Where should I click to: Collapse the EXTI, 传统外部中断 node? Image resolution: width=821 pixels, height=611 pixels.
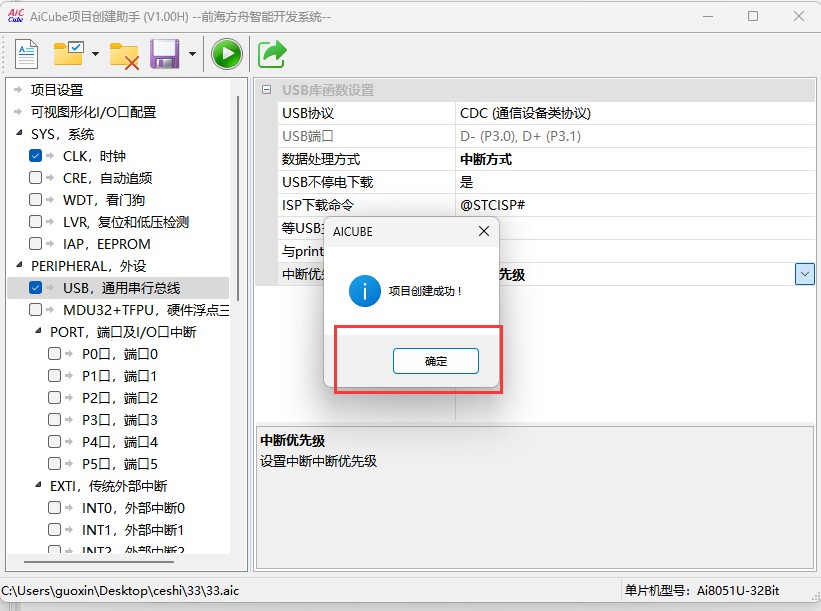pos(38,485)
